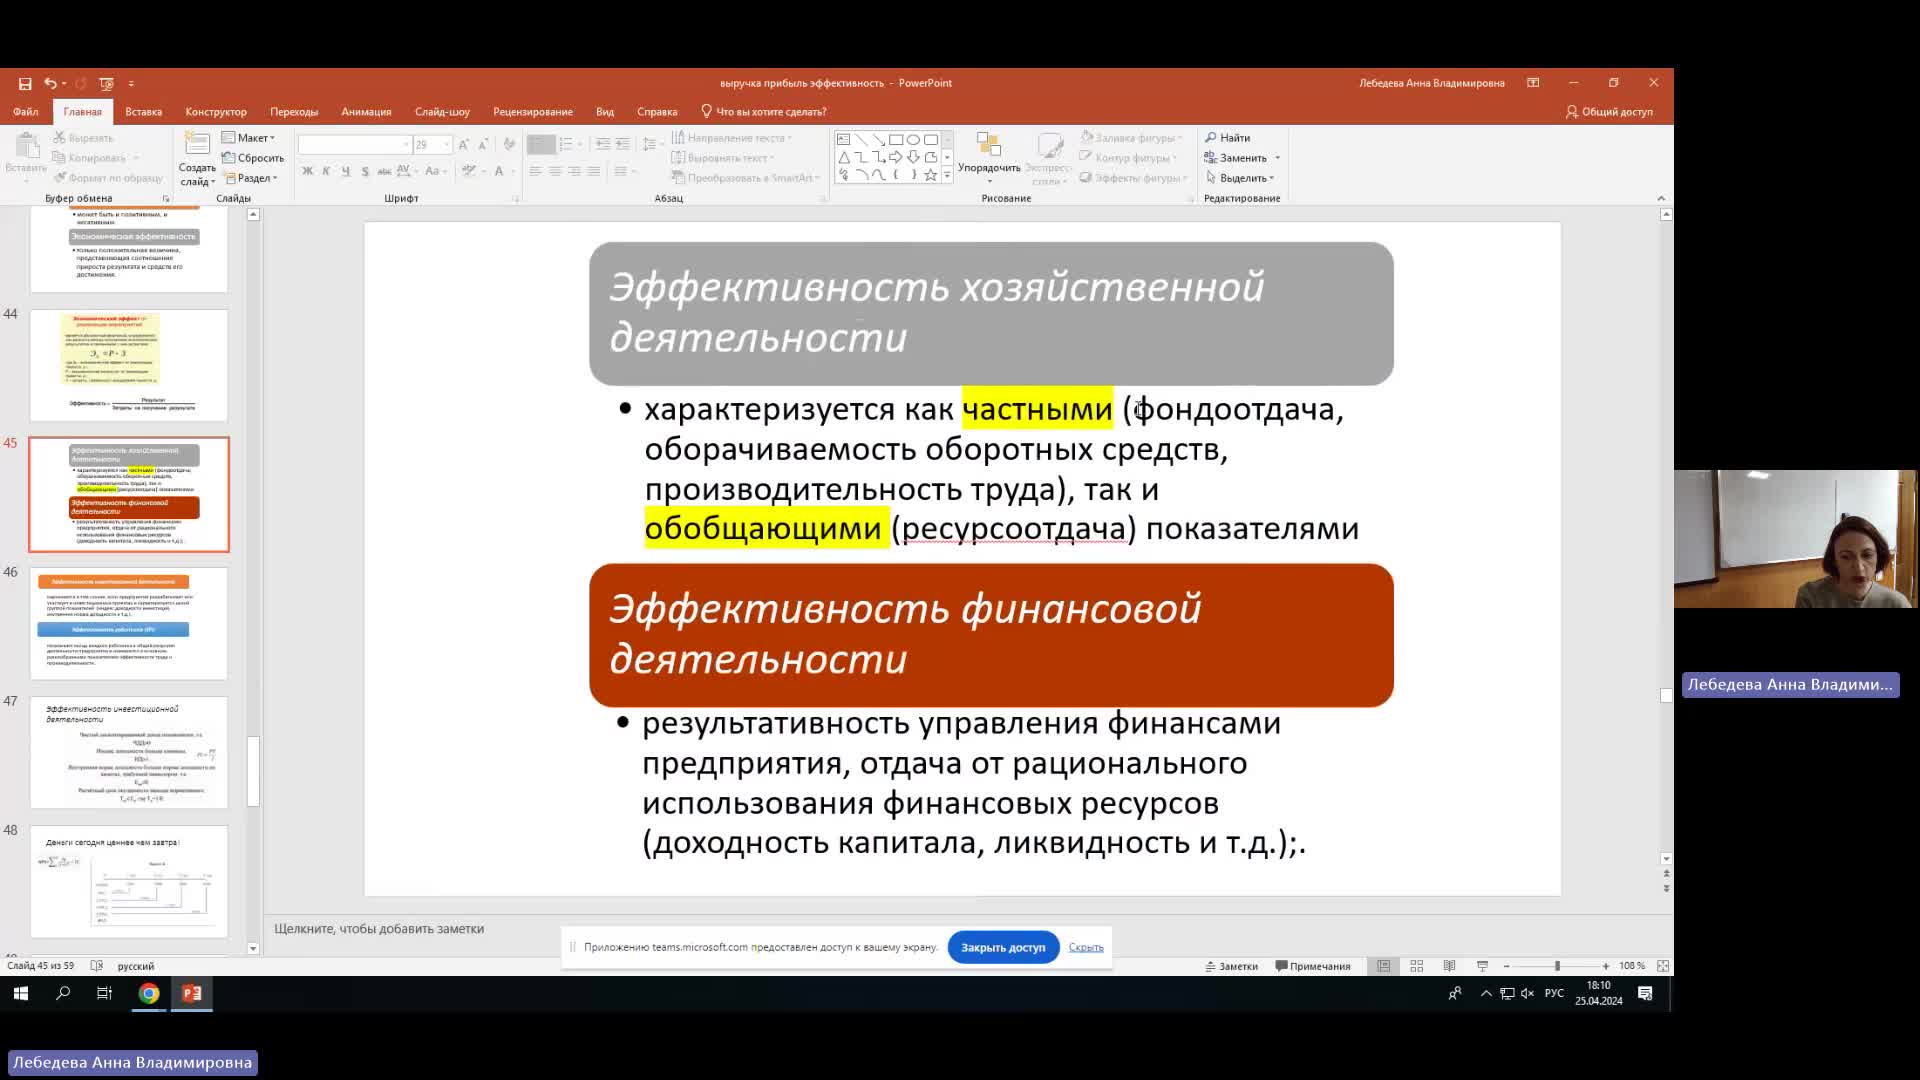1920x1080 pixels.
Task: Open the Replace (Заменить) dropdown arrow
Action: point(1277,158)
